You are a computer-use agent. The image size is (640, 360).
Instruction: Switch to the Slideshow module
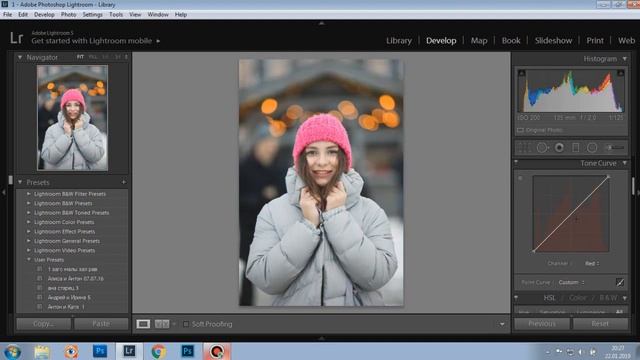click(x=553, y=41)
